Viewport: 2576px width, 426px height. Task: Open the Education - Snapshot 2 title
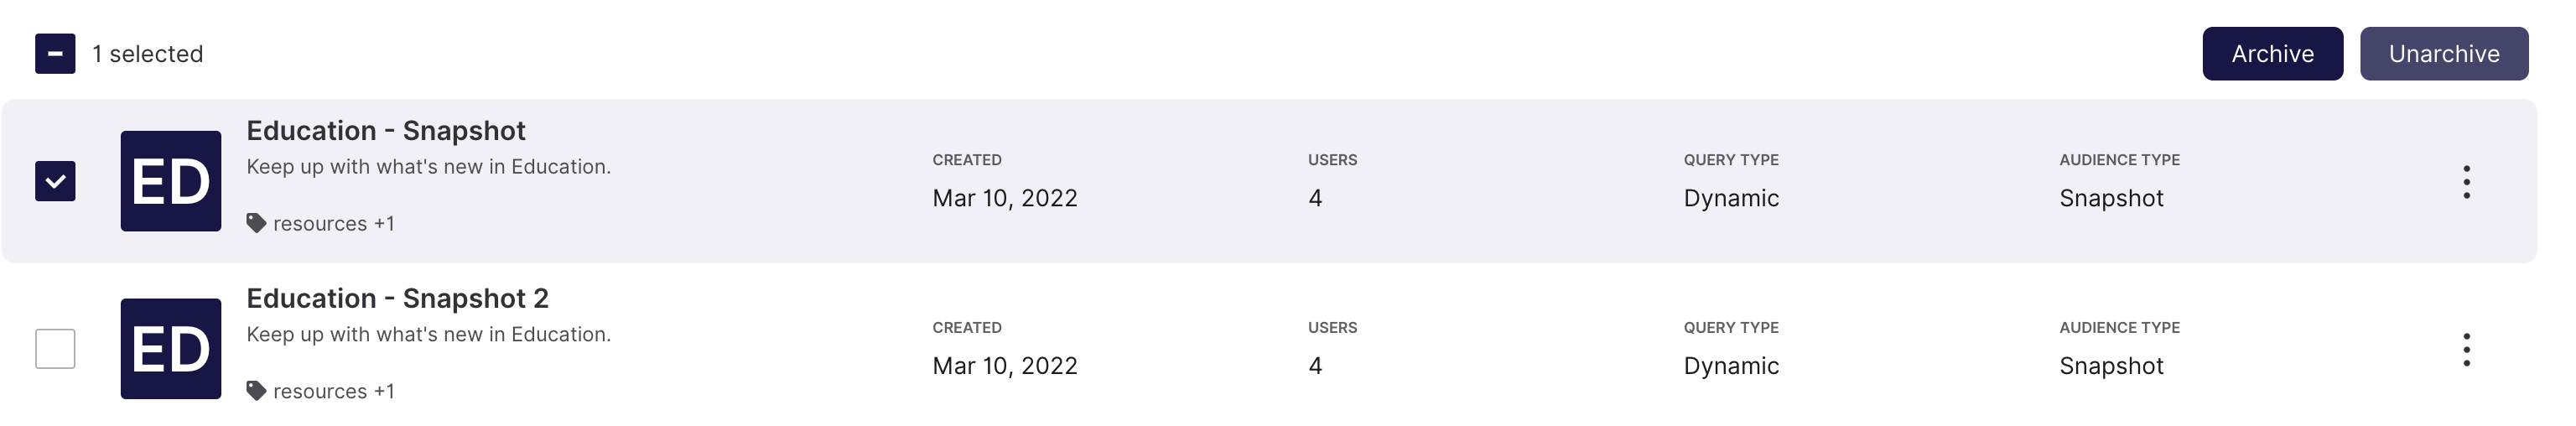pyautogui.click(x=397, y=299)
